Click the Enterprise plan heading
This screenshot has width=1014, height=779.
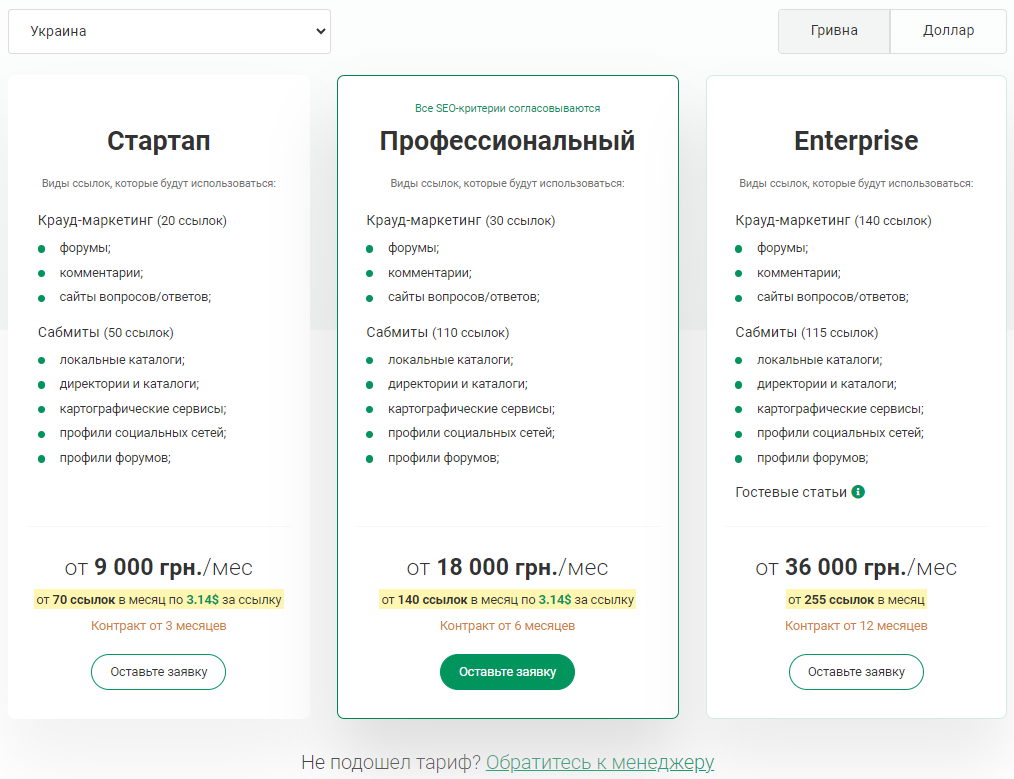pos(856,141)
